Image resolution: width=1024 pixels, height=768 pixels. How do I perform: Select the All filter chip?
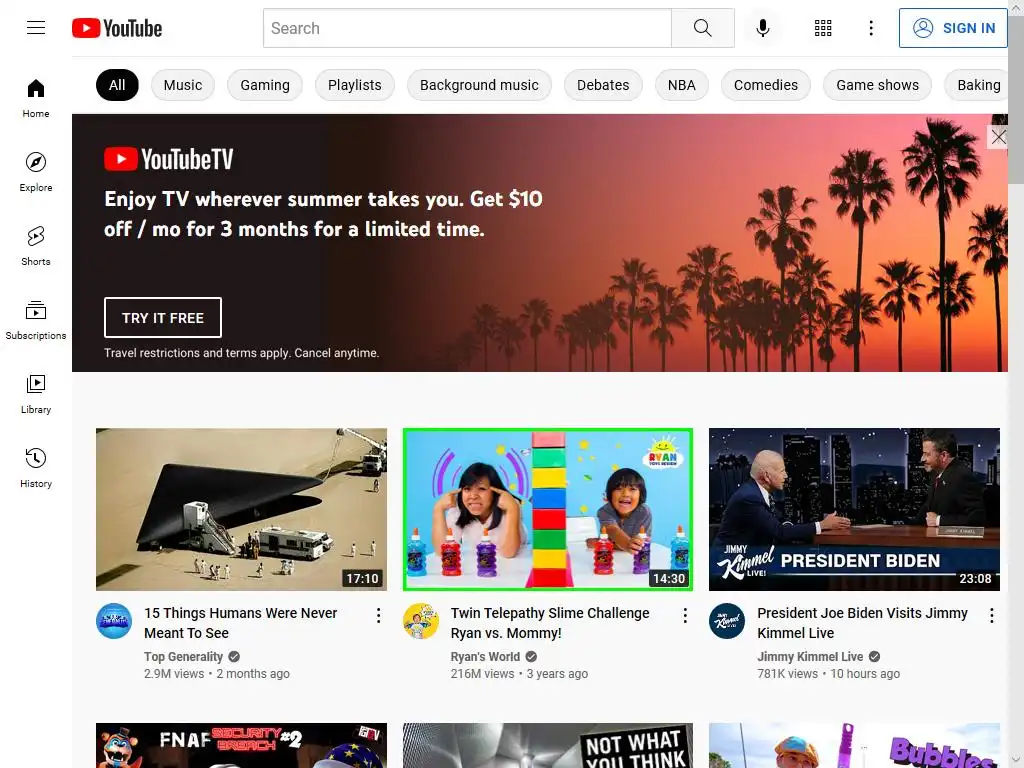point(117,85)
